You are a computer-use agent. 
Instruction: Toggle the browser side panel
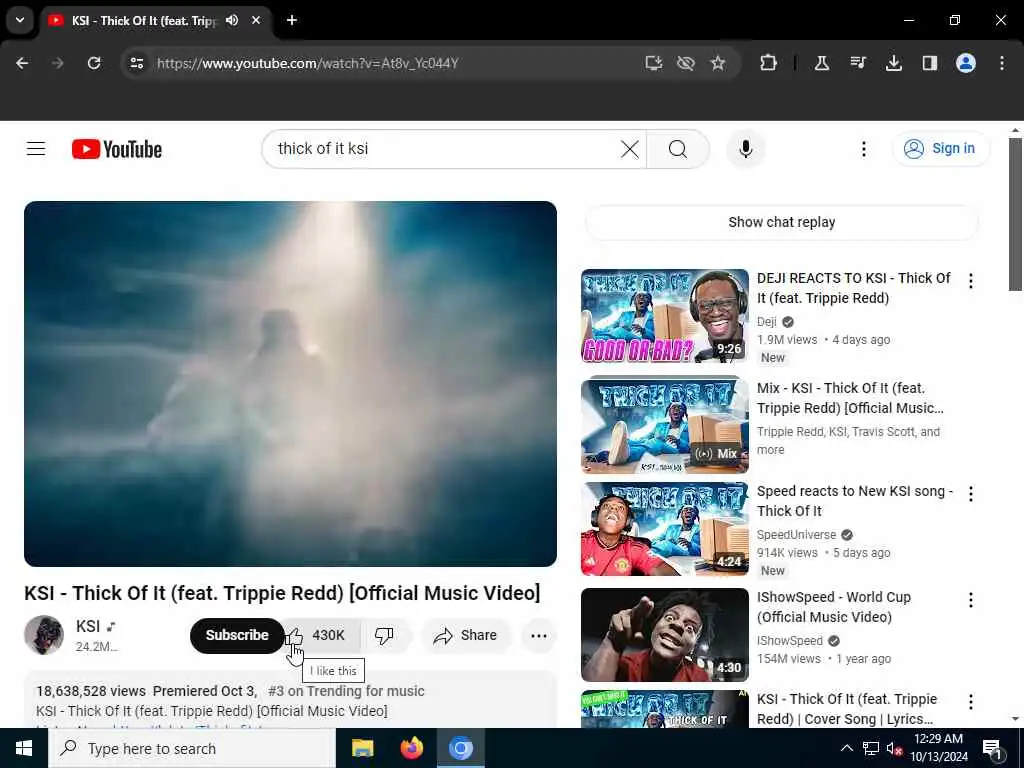(929, 63)
